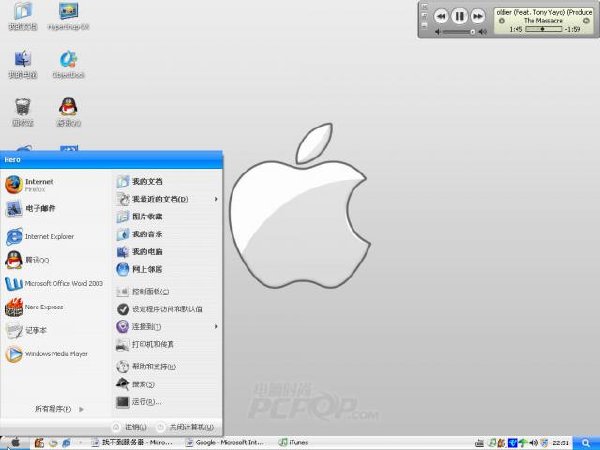Screen dimensions: 600x450
Task: Pause playback in iTunes mini player
Action: (x=459, y=16)
